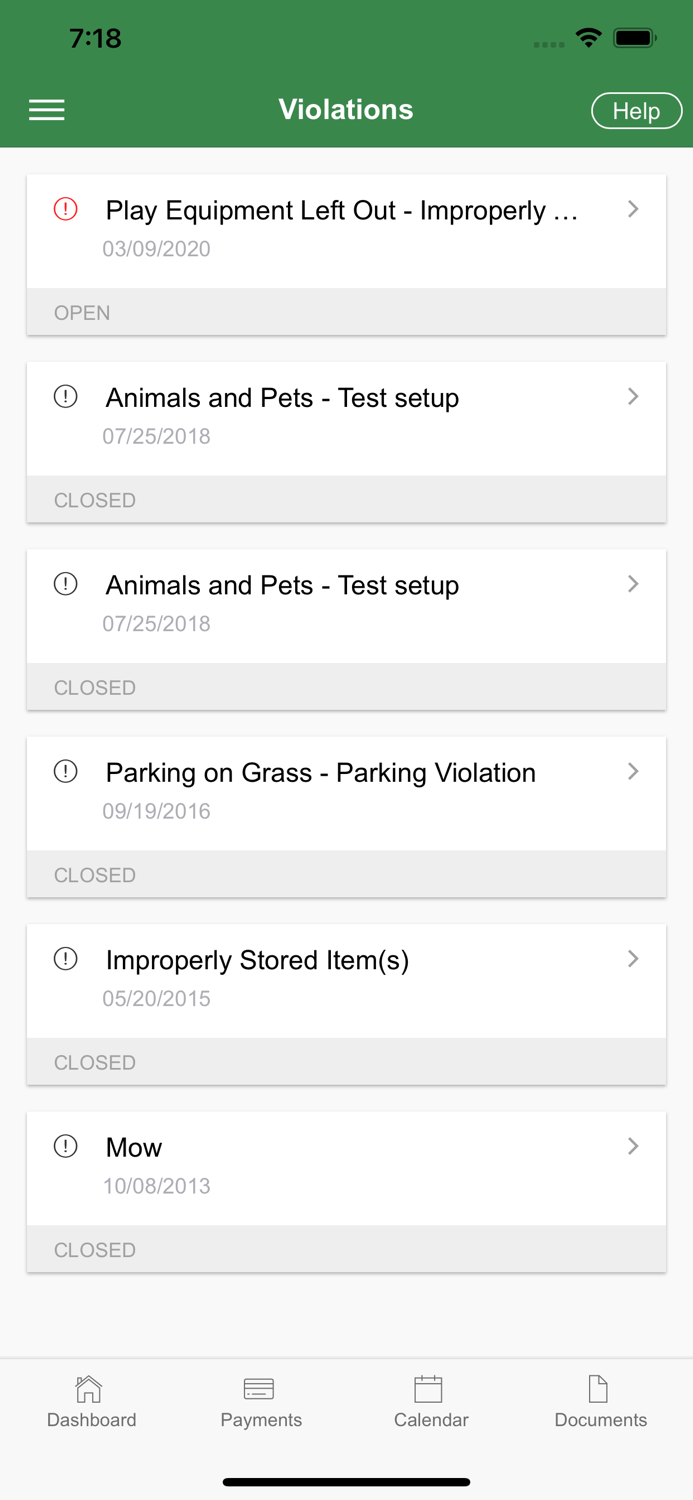Tap the red alert icon on open violation

(x=66, y=209)
